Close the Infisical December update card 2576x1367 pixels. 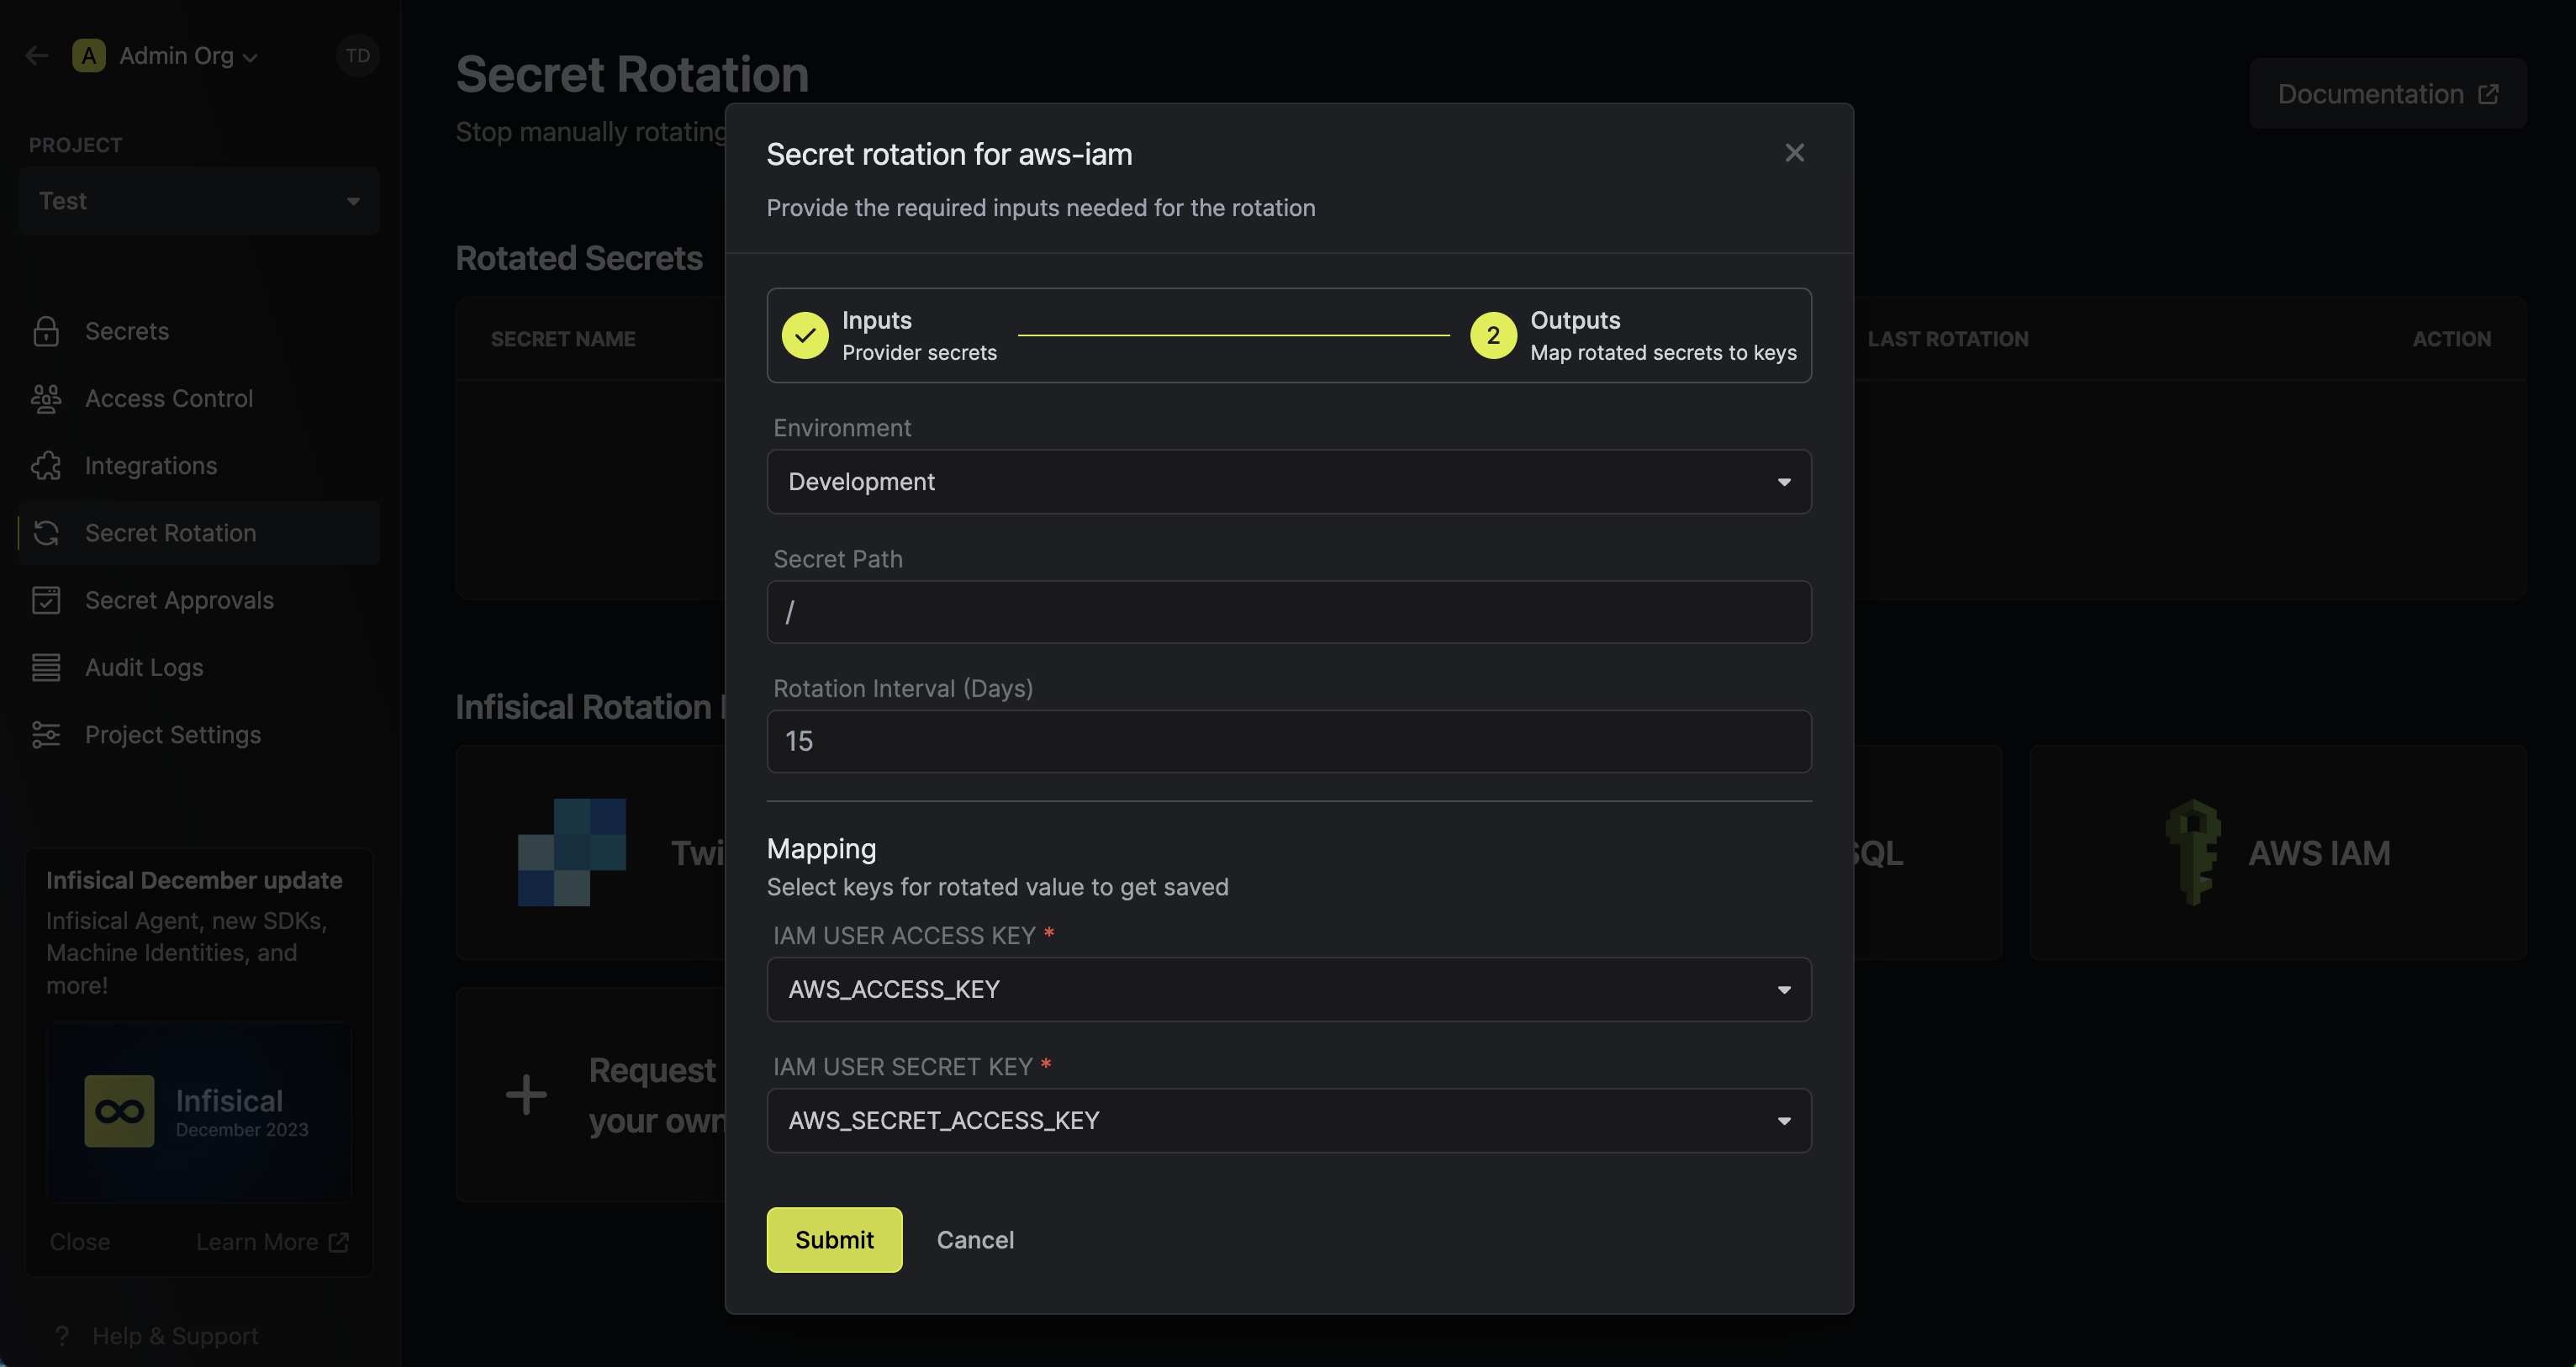click(x=80, y=1242)
